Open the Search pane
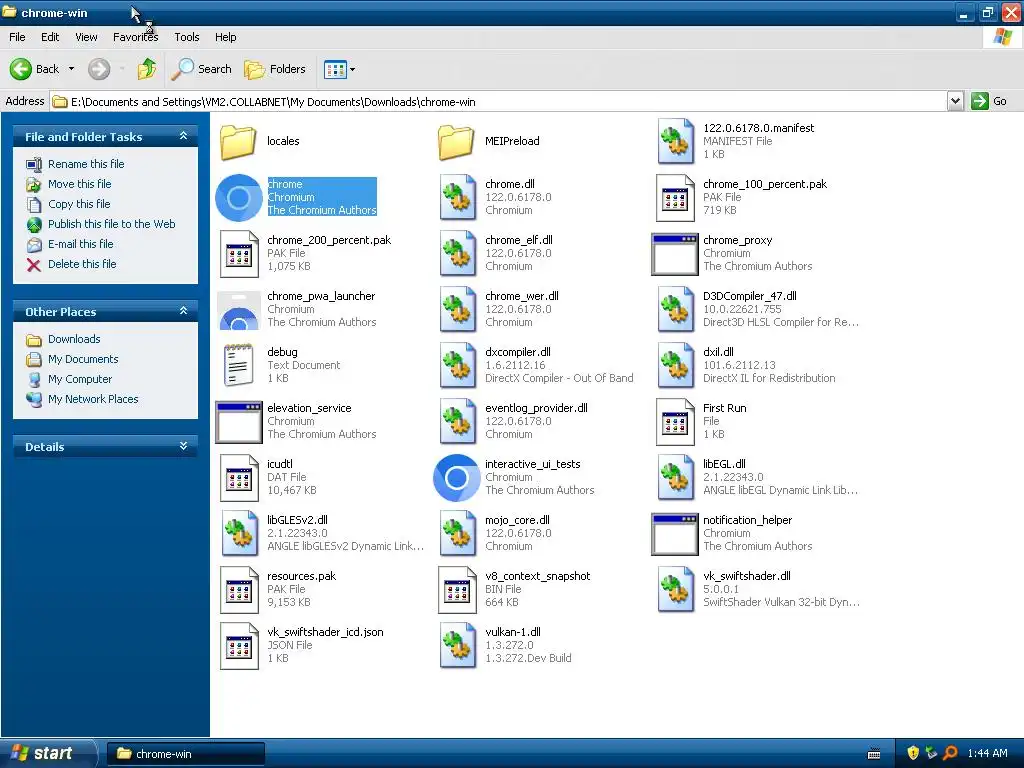 pyautogui.click(x=201, y=69)
